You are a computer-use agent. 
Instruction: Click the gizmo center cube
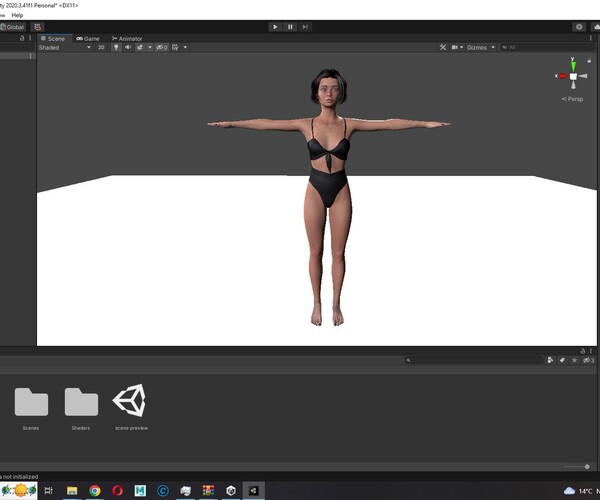[x=573, y=76]
